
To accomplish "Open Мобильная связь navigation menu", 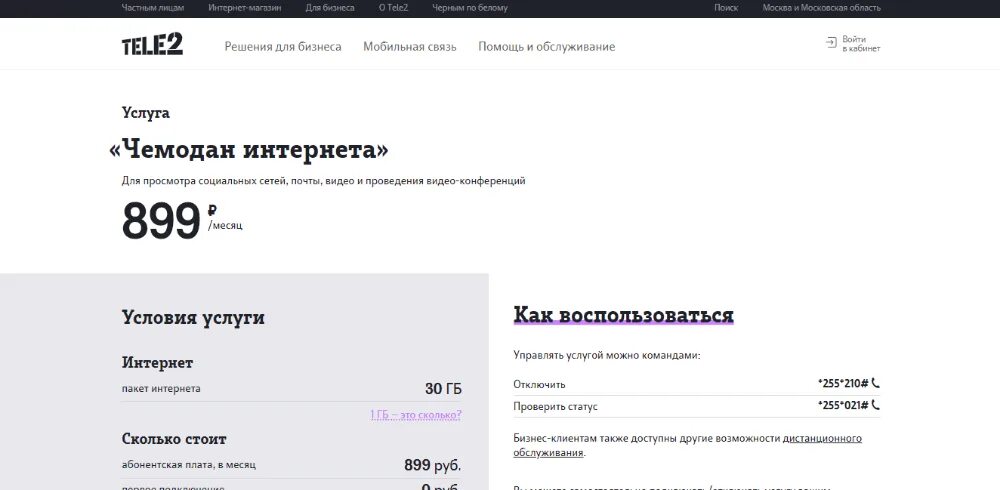I will 409,47.
